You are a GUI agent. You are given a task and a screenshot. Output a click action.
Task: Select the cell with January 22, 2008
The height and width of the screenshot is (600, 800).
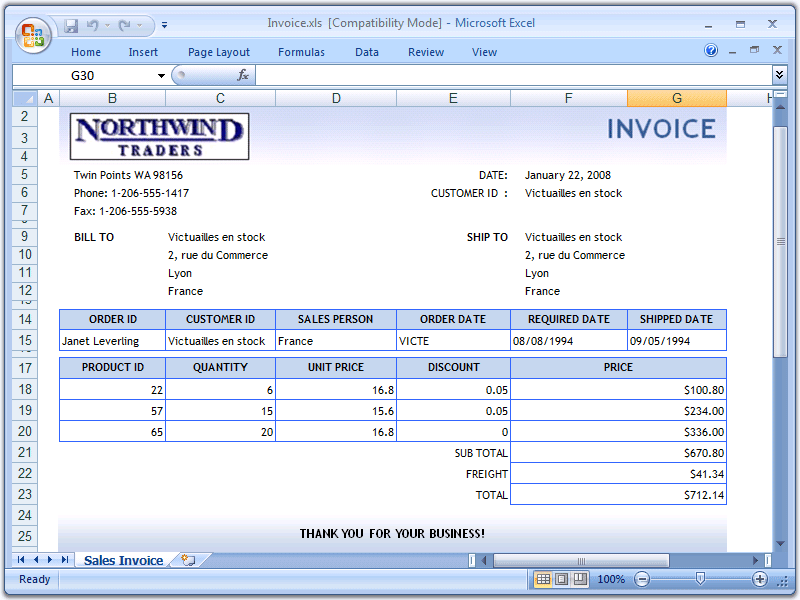click(568, 175)
